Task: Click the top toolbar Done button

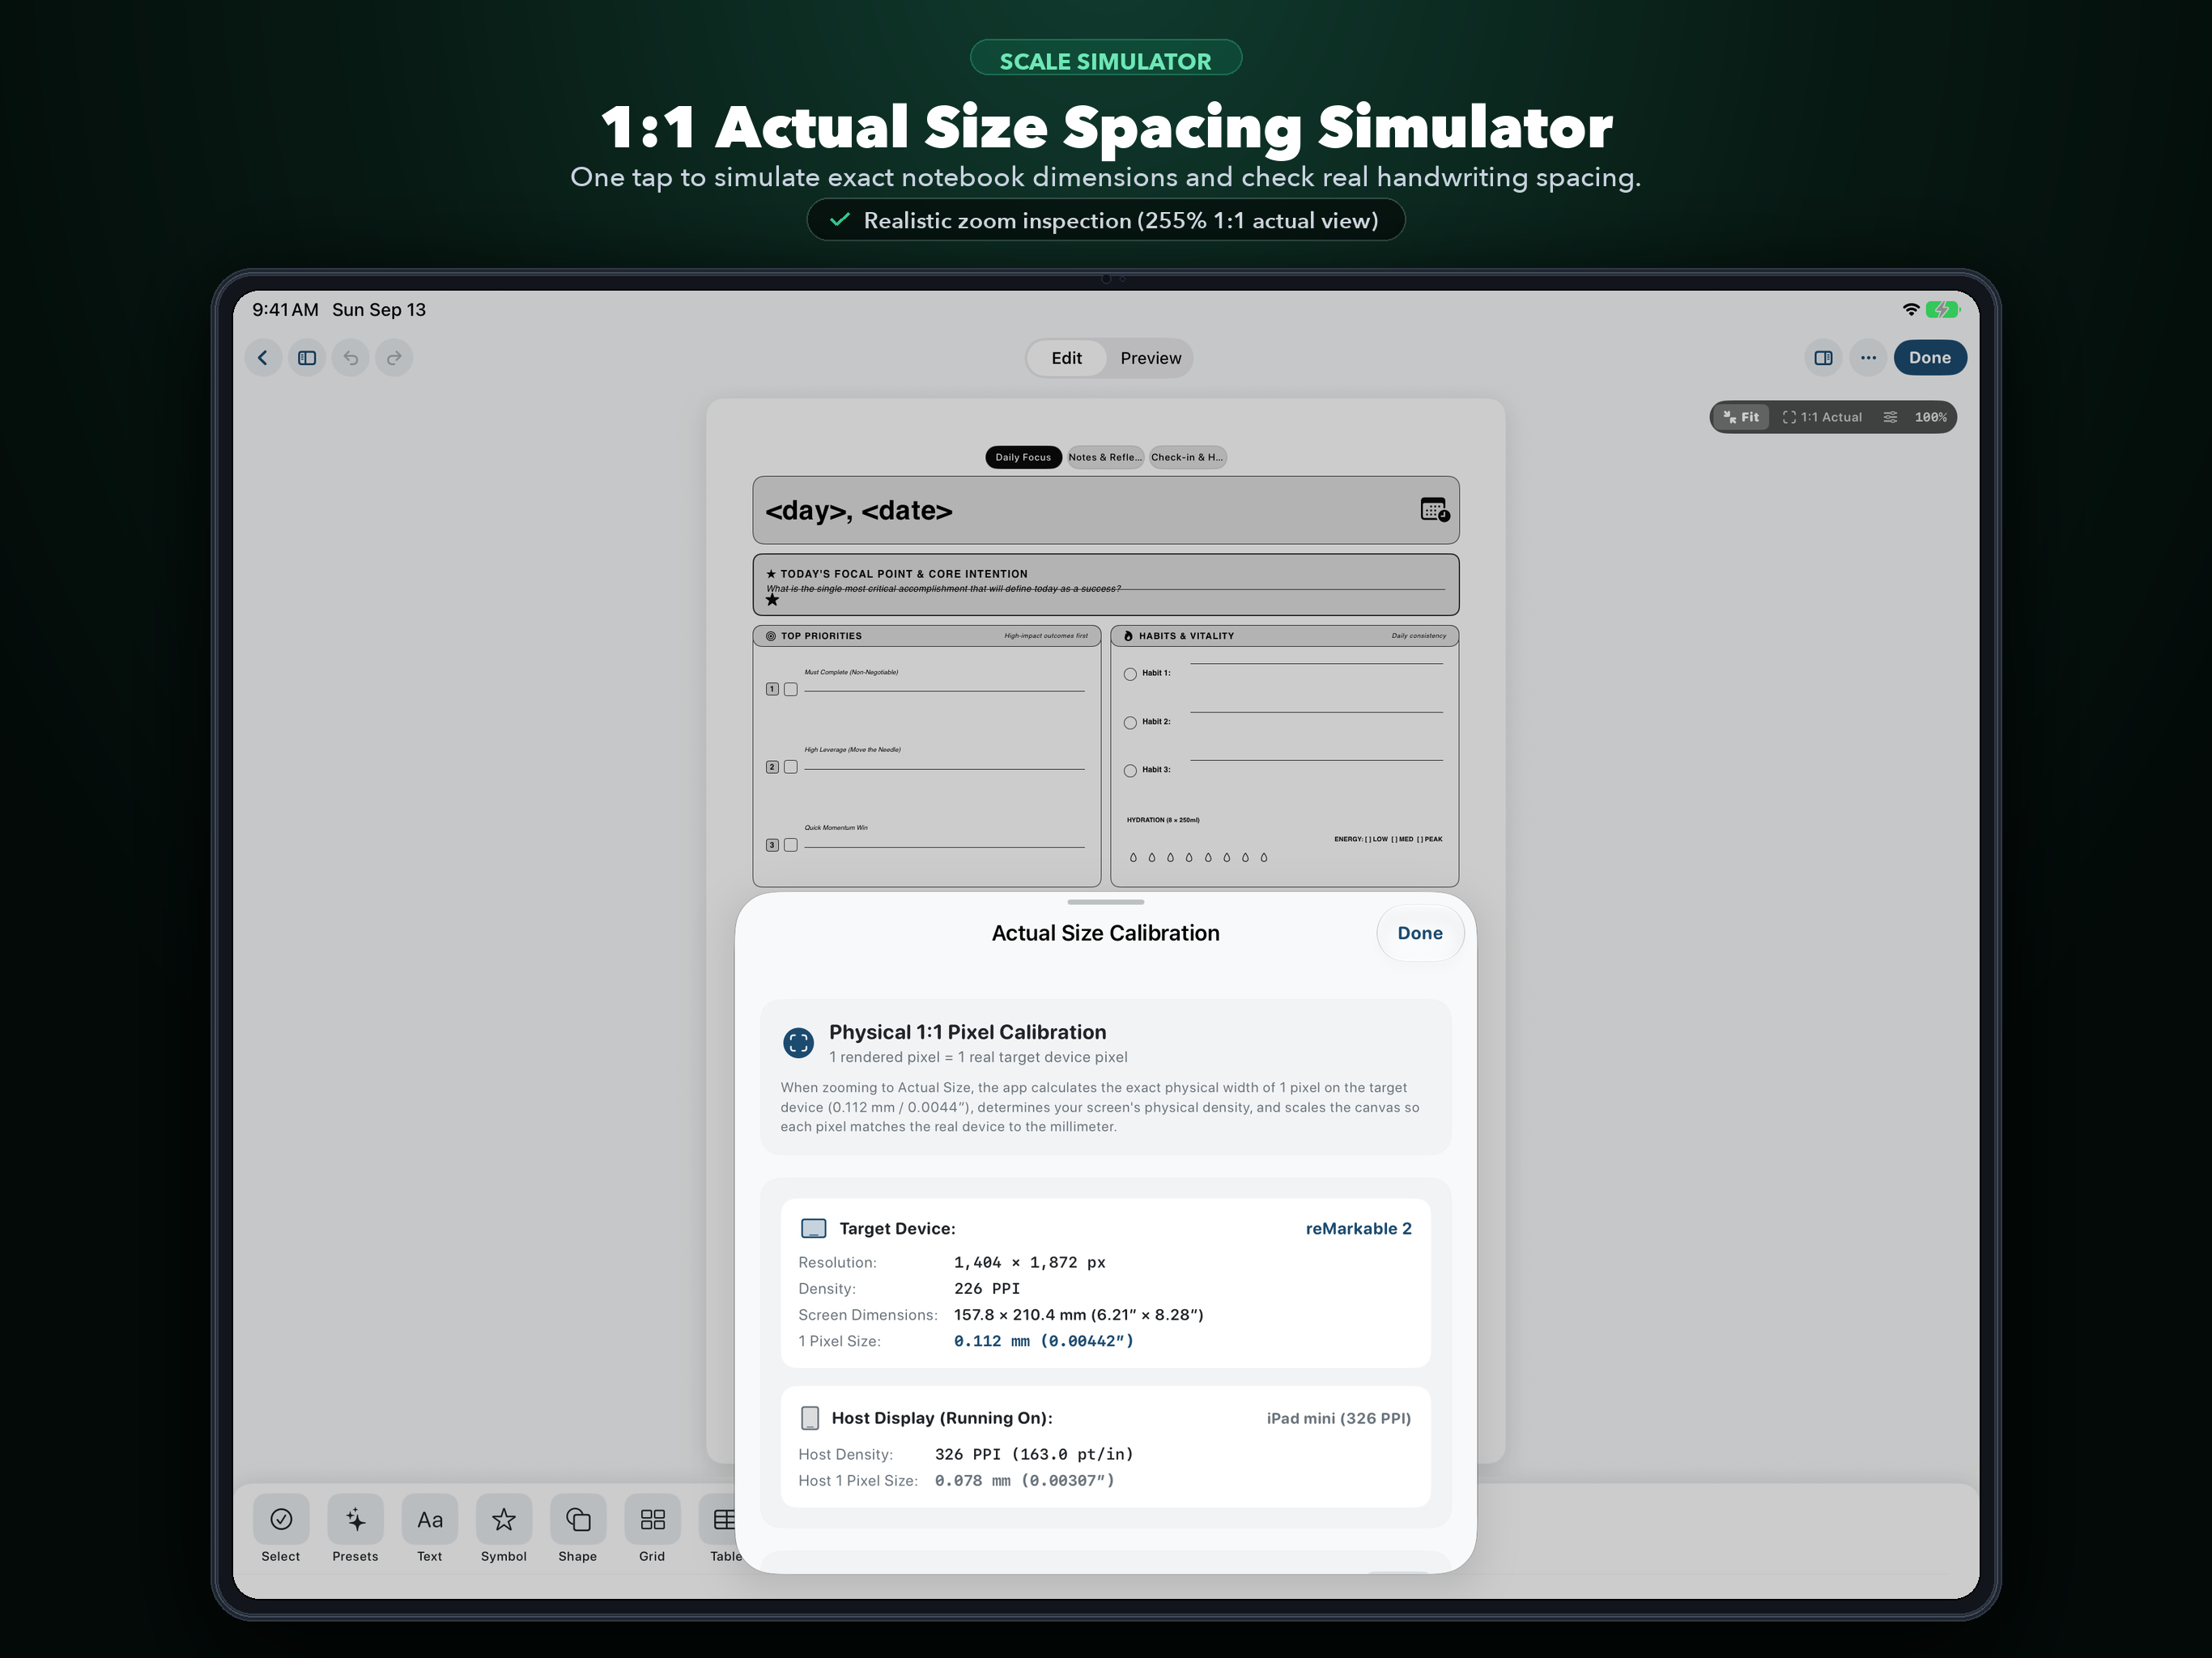Action: [1929, 358]
